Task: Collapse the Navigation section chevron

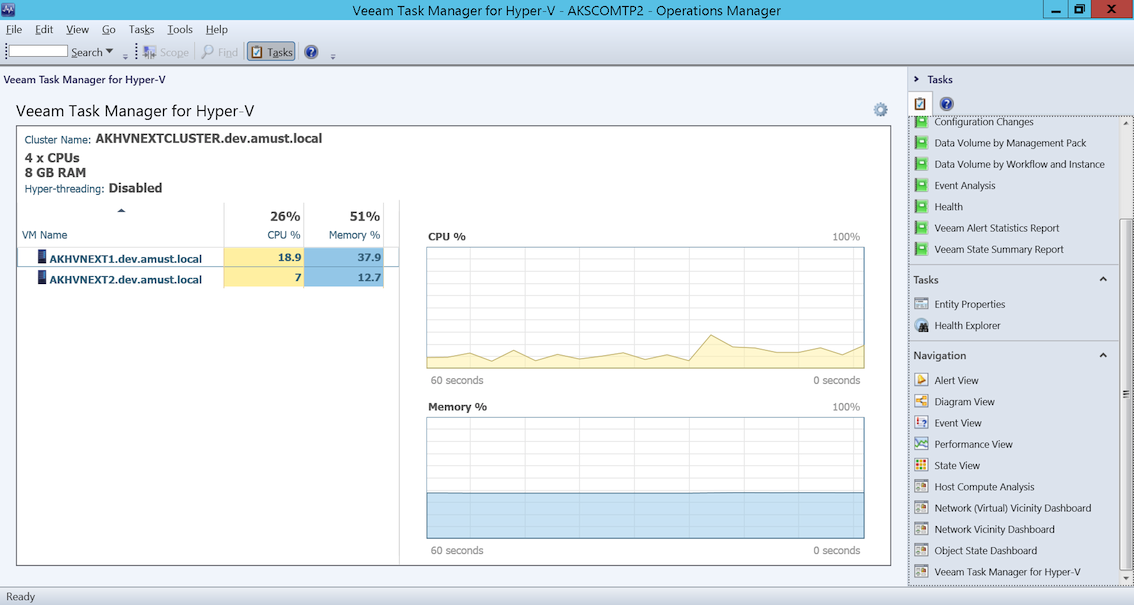Action: point(1103,356)
